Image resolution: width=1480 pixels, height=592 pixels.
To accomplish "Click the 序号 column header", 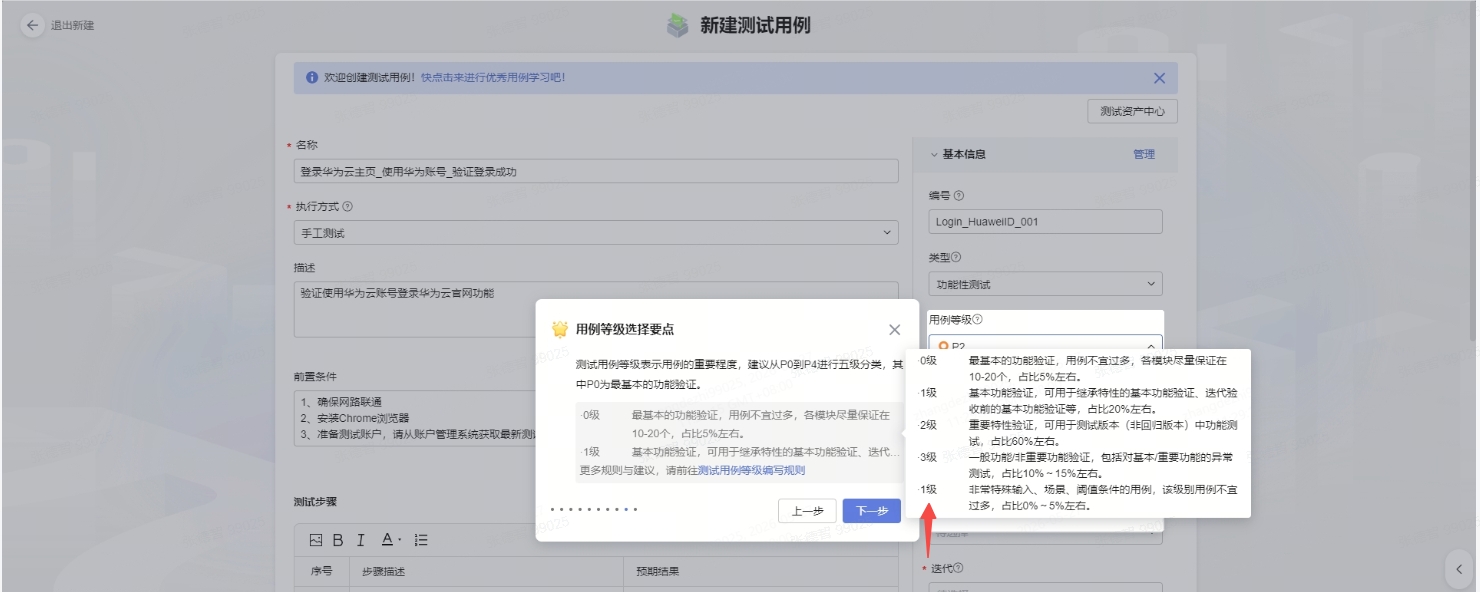I will (321, 572).
